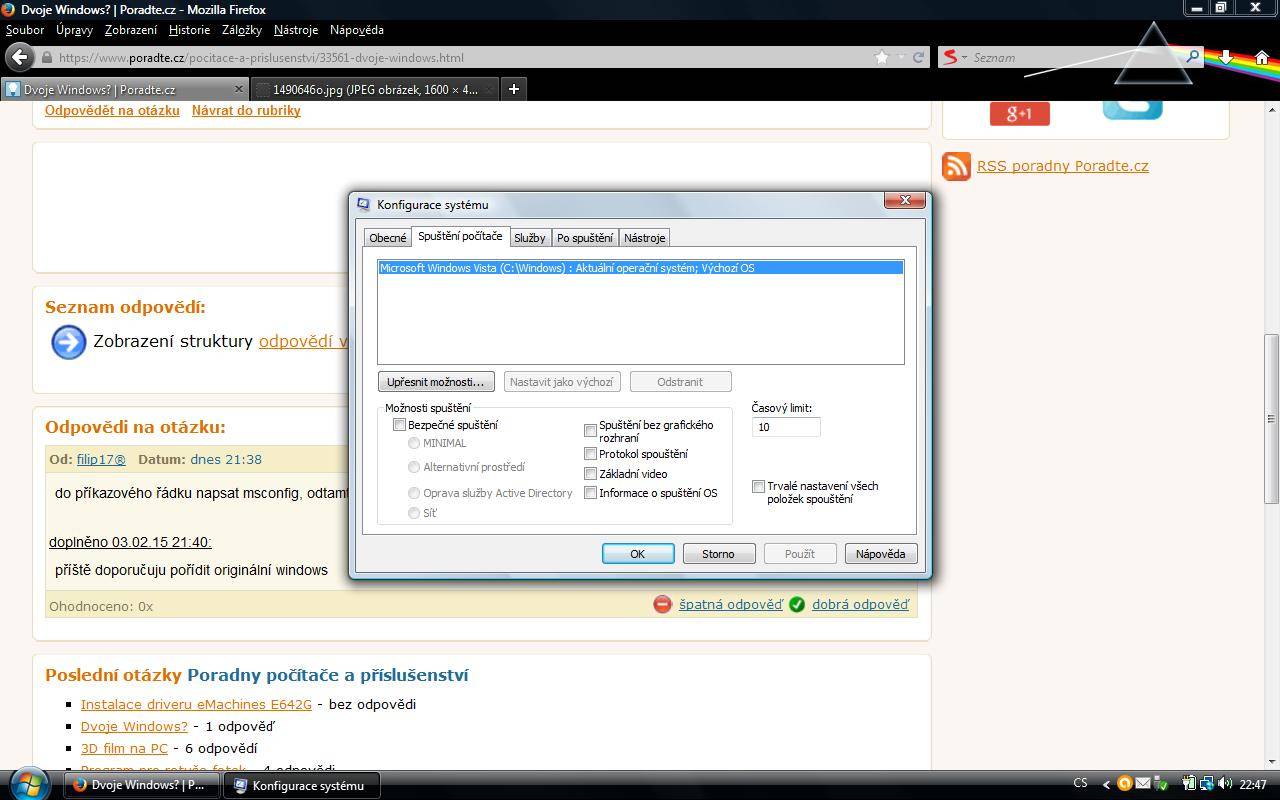Select the MINIMAL radio button

pyautogui.click(x=413, y=443)
